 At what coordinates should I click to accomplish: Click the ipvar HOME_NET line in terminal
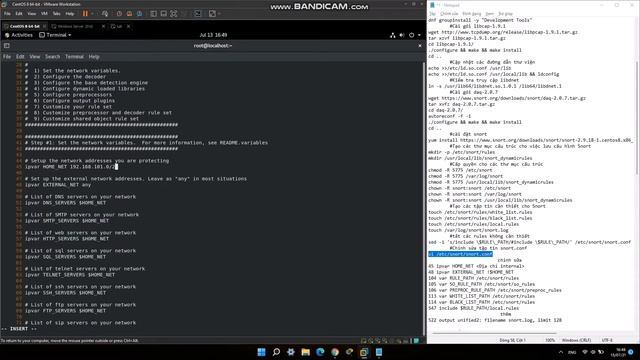(x=71, y=167)
